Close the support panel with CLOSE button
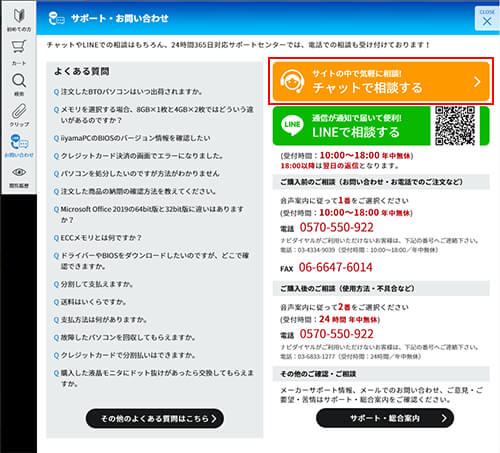Image resolution: width=500 pixels, height=453 pixels. 487,18
